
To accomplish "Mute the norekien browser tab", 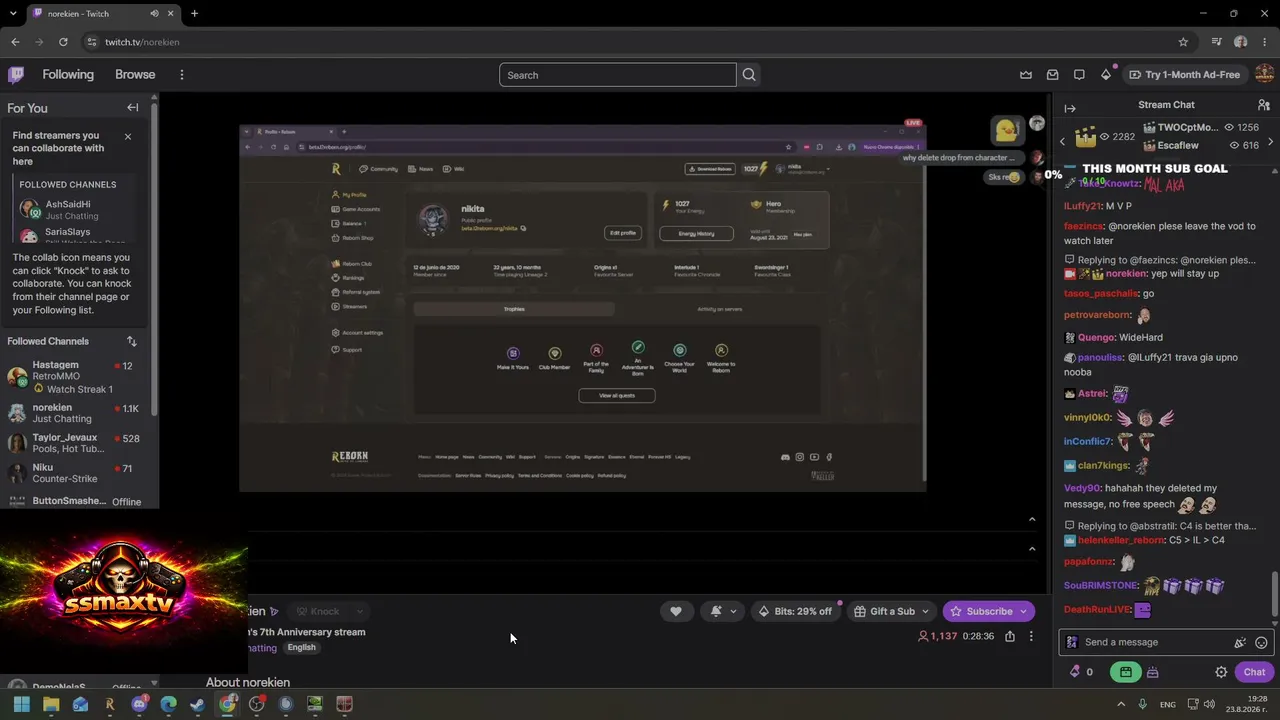I will pyautogui.click(x=154, y=13).
